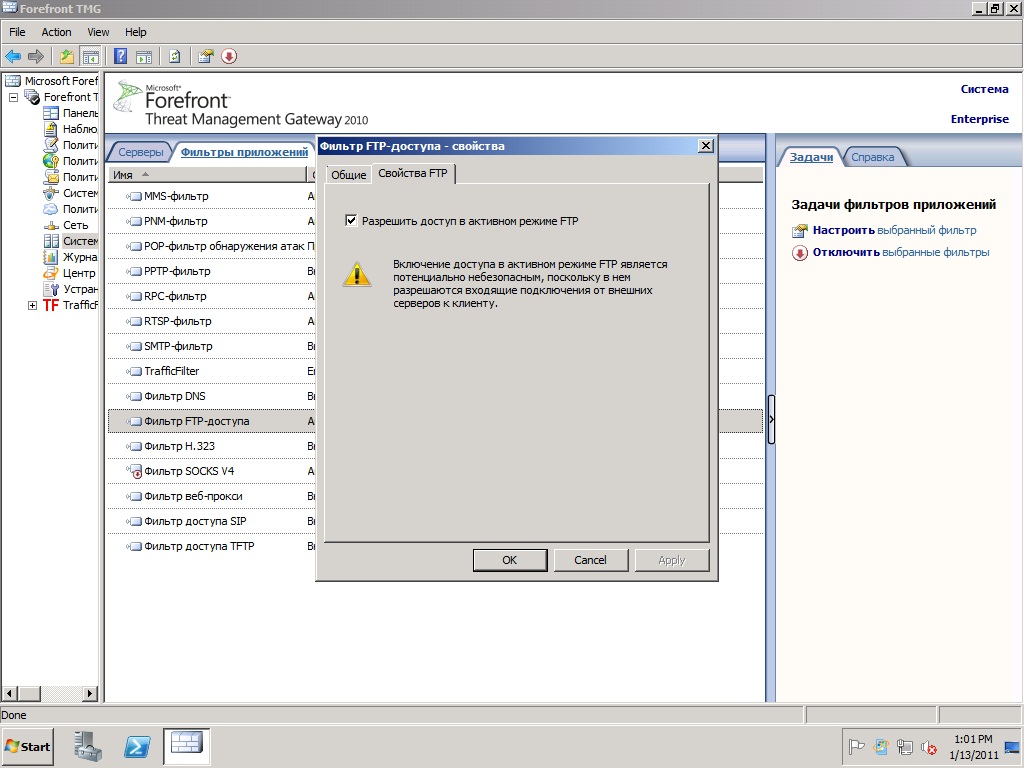Confirm the dialog with OK
Screen dimensions: 1024x768
pyautogui.click(x=510, y=560)
